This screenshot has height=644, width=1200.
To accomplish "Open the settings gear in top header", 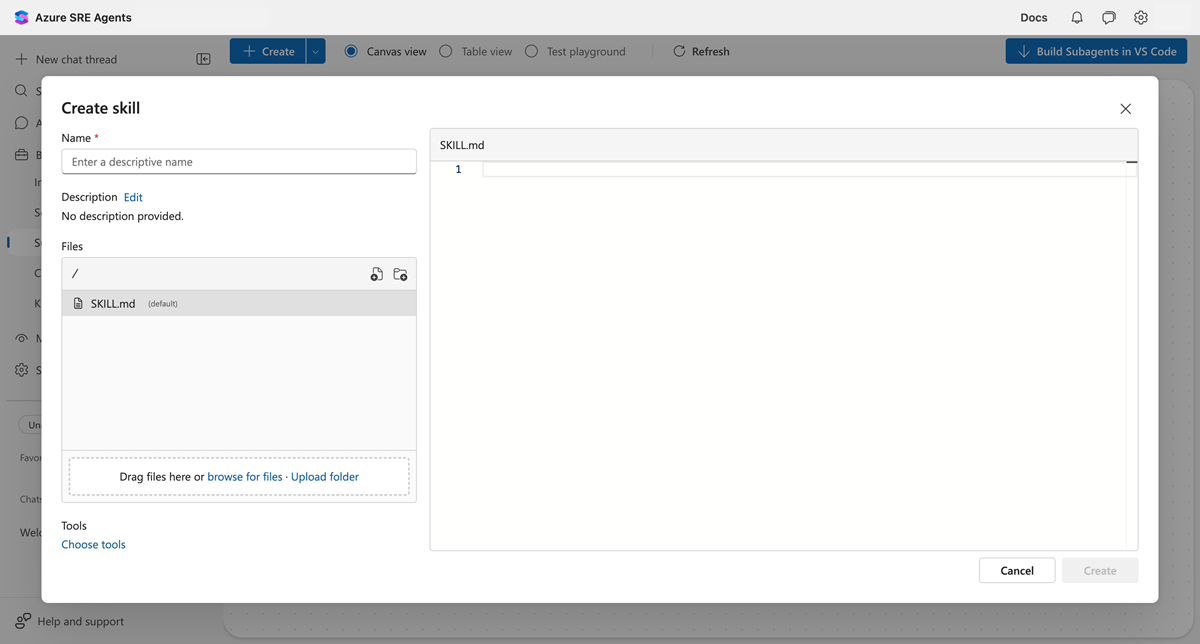I will tap(1141, 18).
